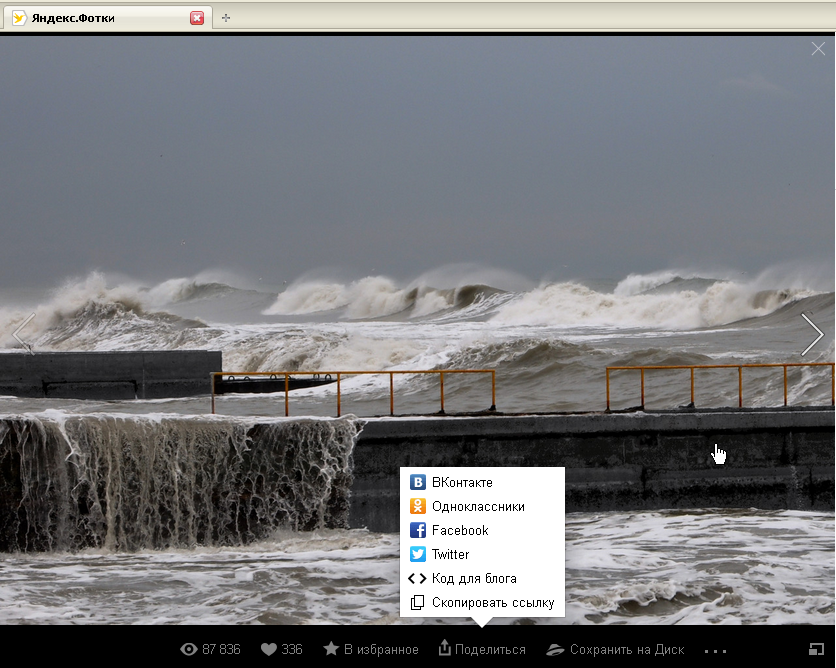
Task: Share the photo to Одноклассники
Action: click(x=477, y=506)
